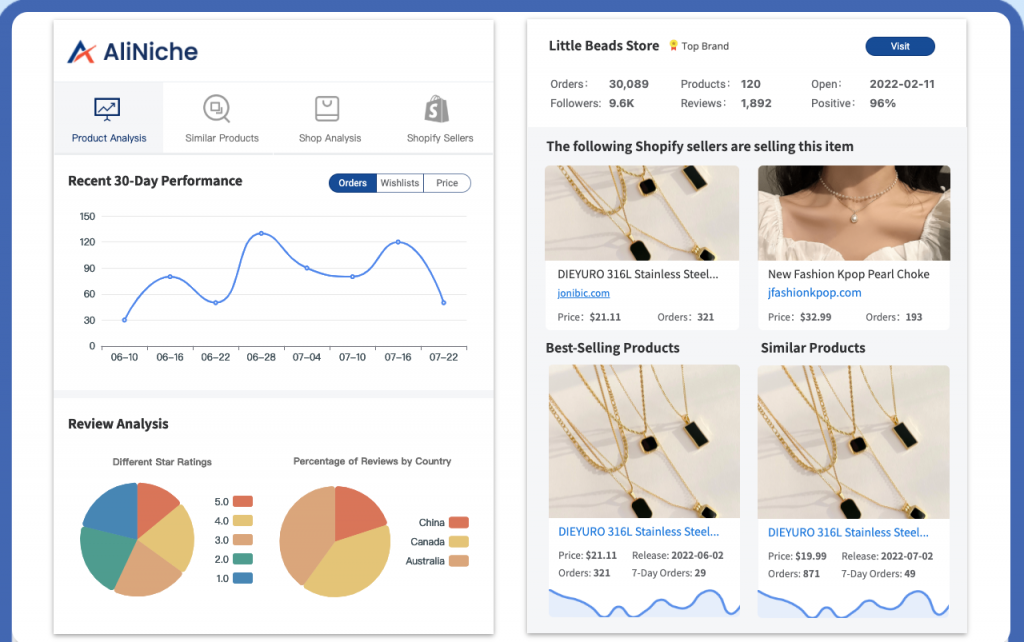Open the Similar Products magnifier icon

[x=216, y=108]
